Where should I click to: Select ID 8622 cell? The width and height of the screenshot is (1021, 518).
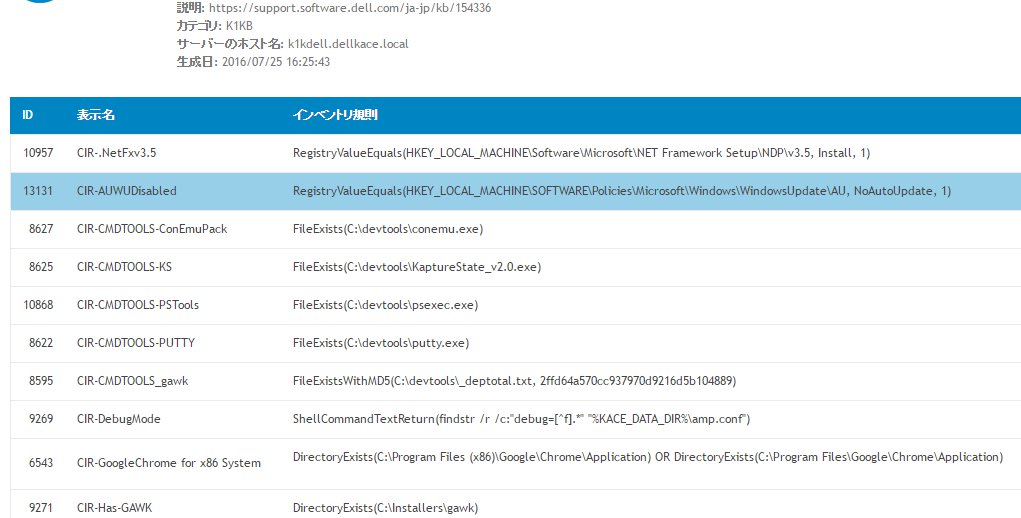(x=41, y=342)
